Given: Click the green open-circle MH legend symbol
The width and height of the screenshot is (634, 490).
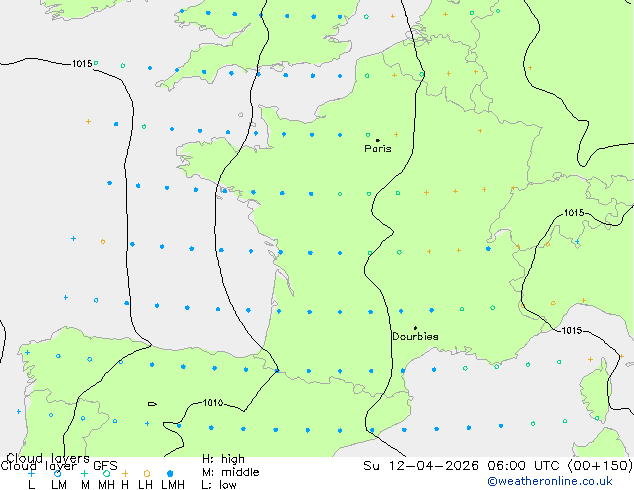Looking at the screenshot, I should (106, 473).
